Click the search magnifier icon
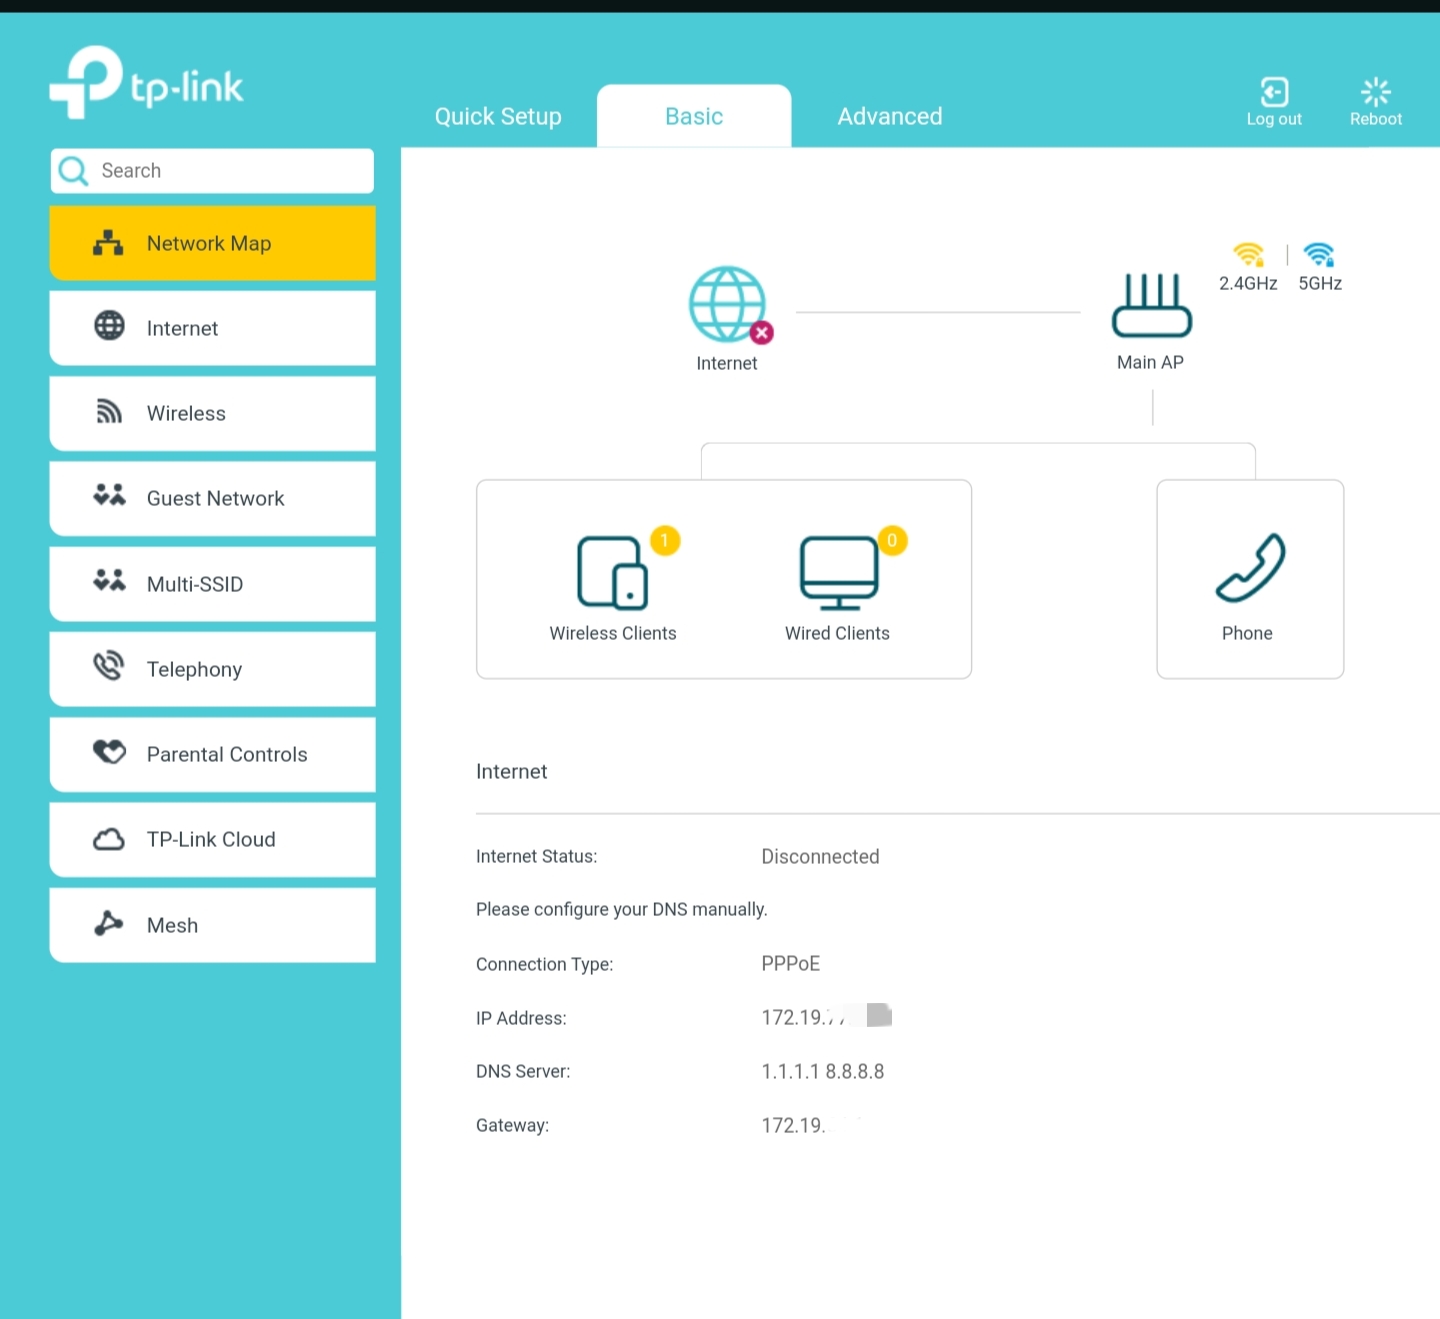1440x1319 pixels. 73,171
